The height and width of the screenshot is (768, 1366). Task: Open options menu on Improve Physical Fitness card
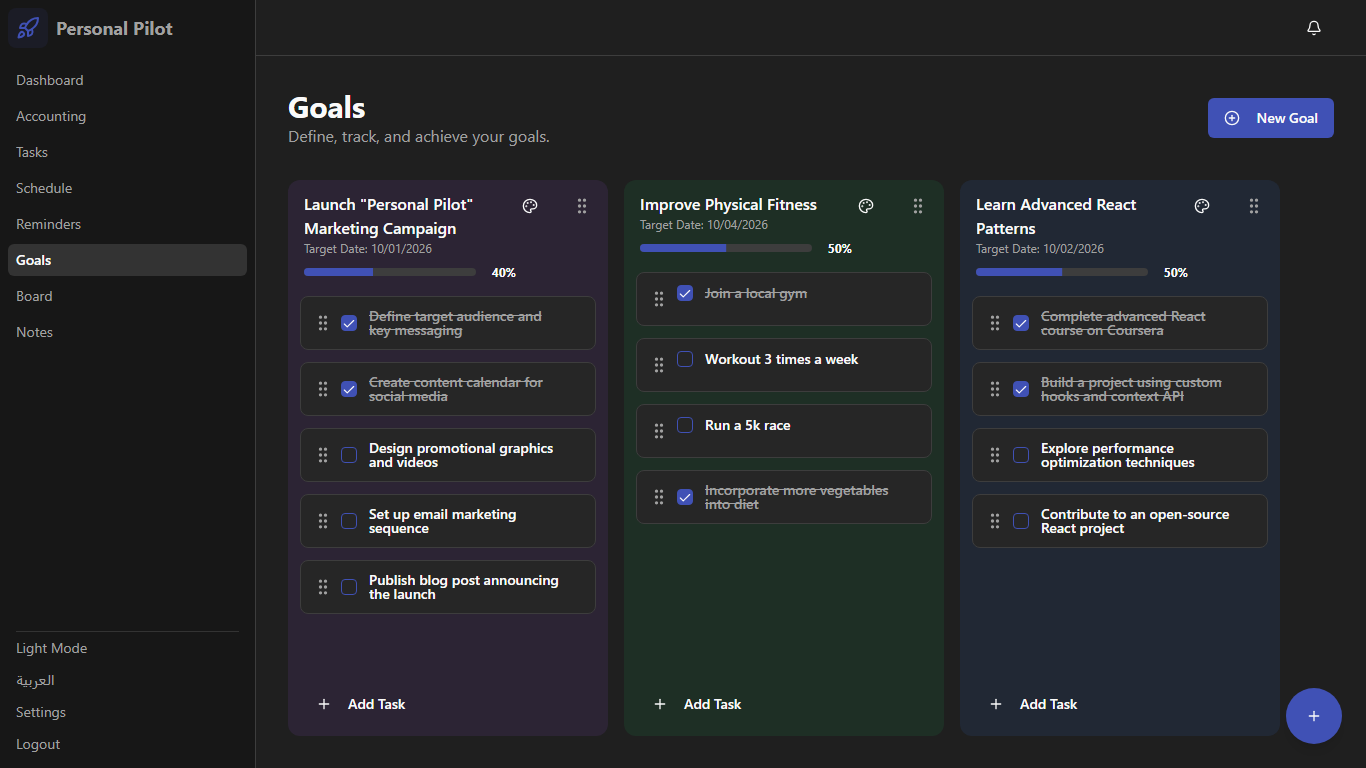(918, 206)
